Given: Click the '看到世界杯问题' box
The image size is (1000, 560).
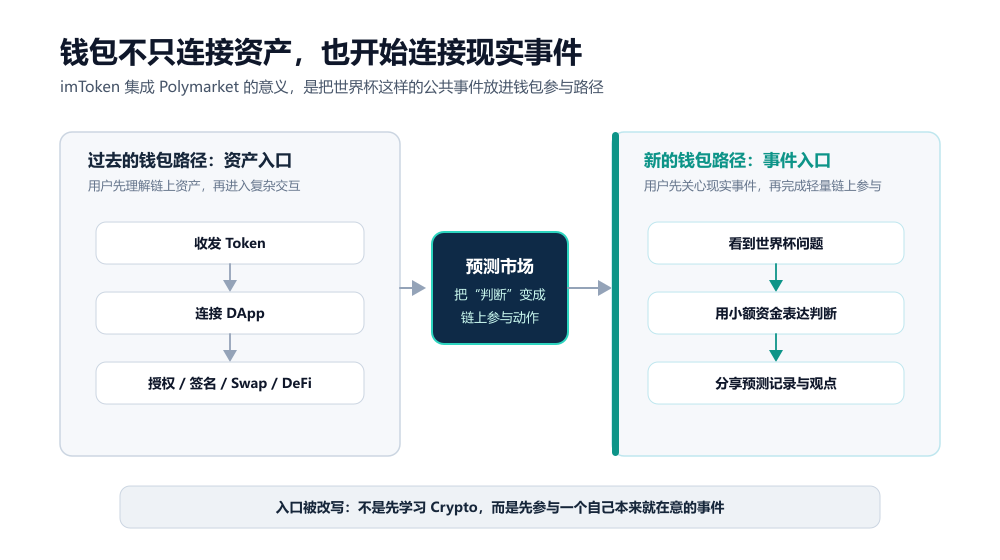Looking at the screenshot, I should (x=776, y=243).
